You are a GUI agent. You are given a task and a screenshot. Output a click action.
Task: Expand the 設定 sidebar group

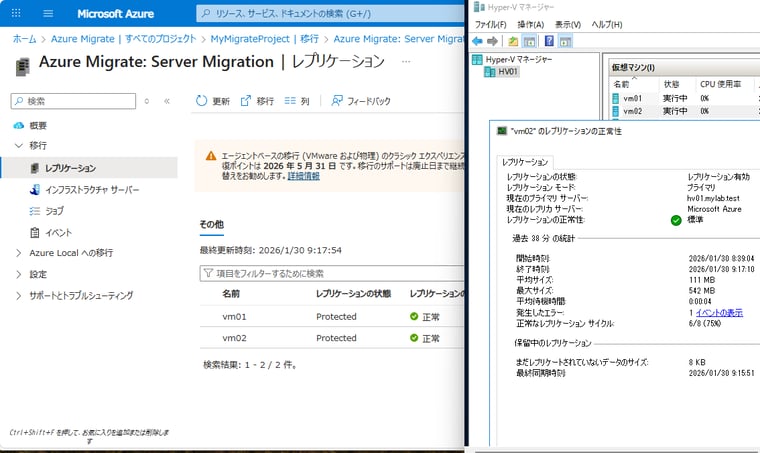[19, 274]
